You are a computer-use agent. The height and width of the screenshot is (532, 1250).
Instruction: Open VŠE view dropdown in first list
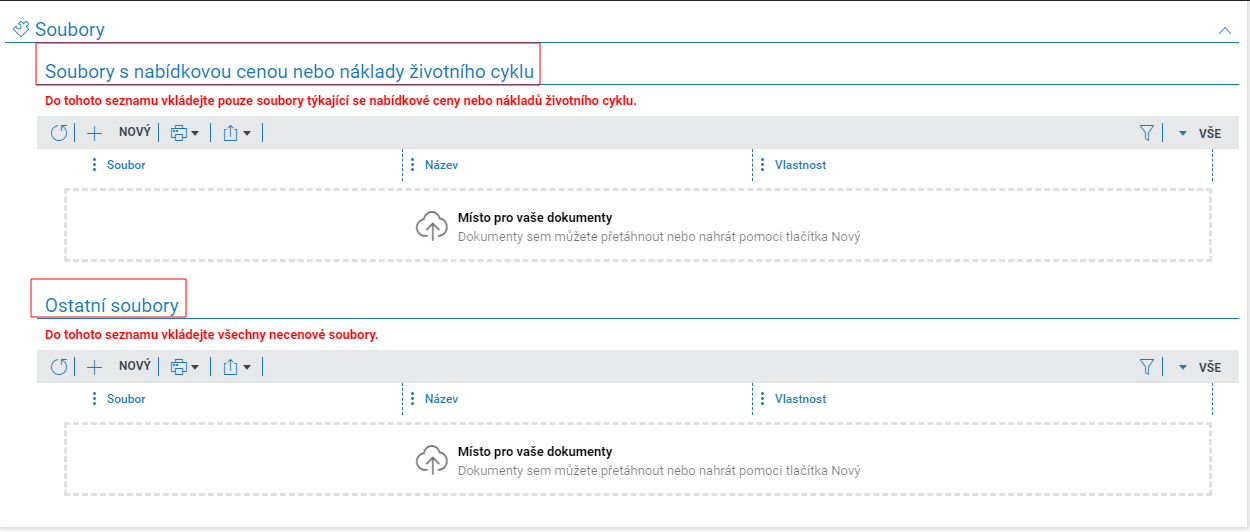[x=1199, y=133]
